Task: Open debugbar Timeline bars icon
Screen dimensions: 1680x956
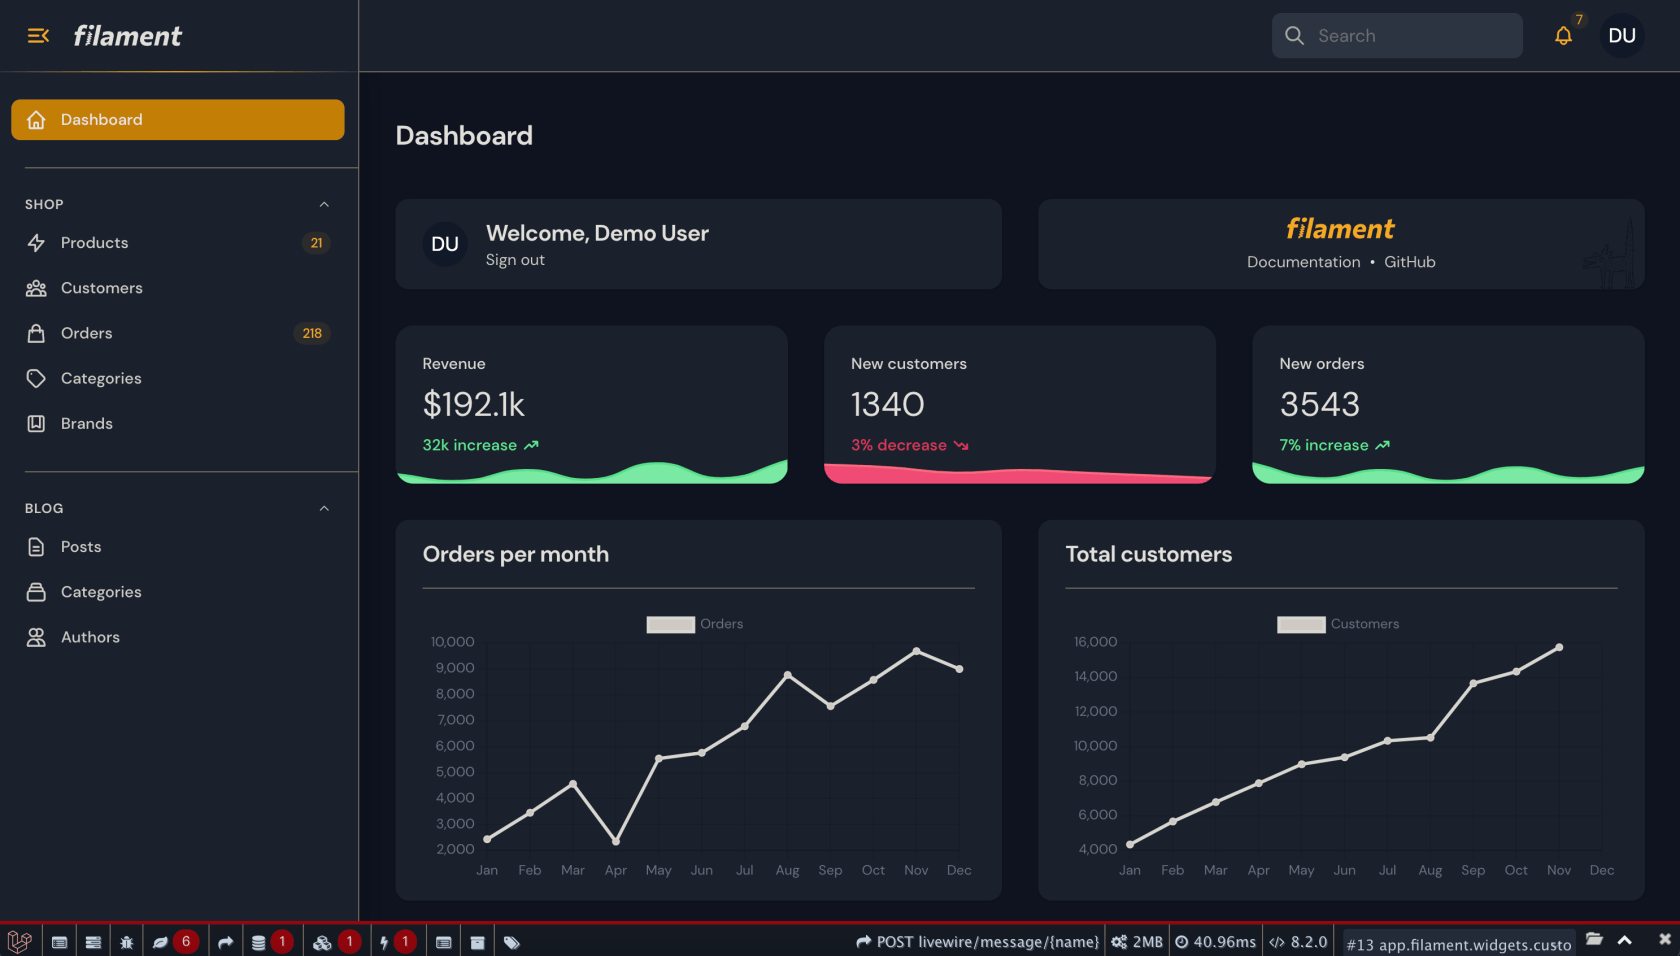Action: click(x=93, y=942)
